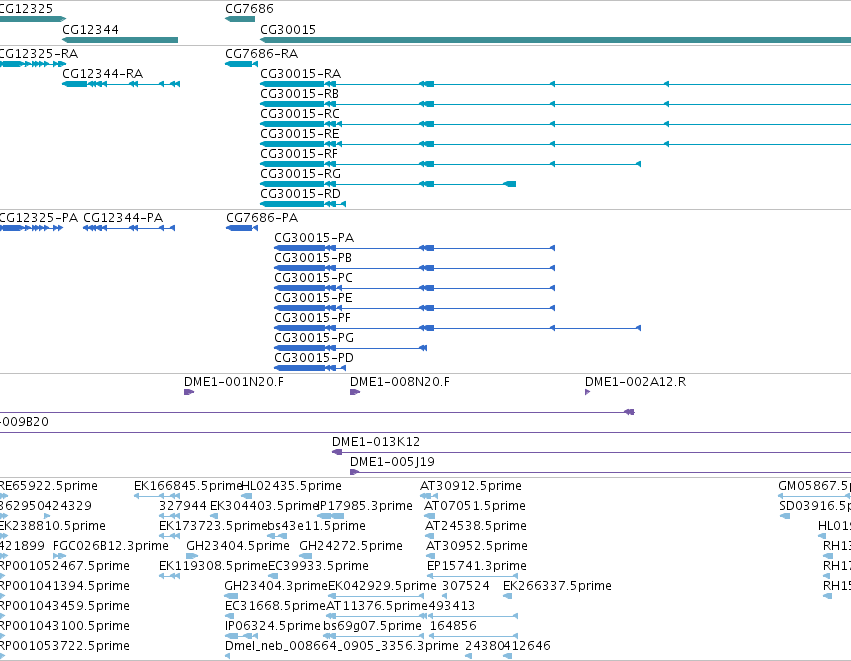Select protein CG30015-PA
This screenshot has height=661, width=851.
(415, 248)
